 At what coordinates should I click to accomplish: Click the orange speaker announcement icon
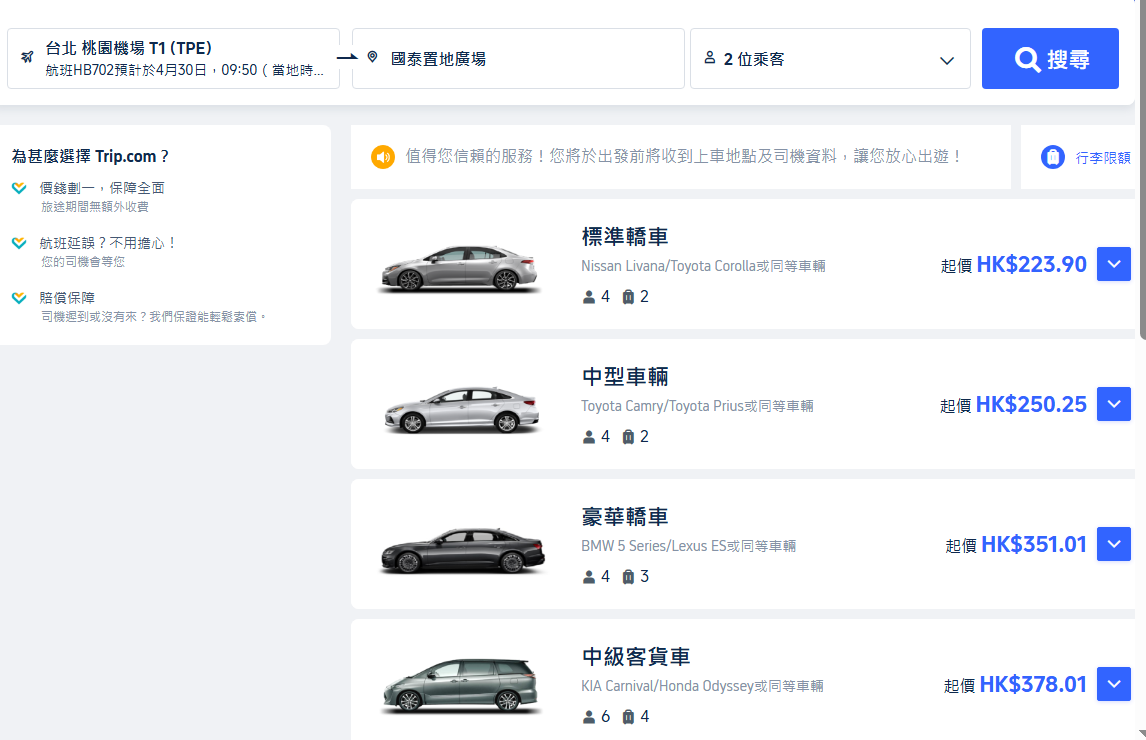point(383,157)
